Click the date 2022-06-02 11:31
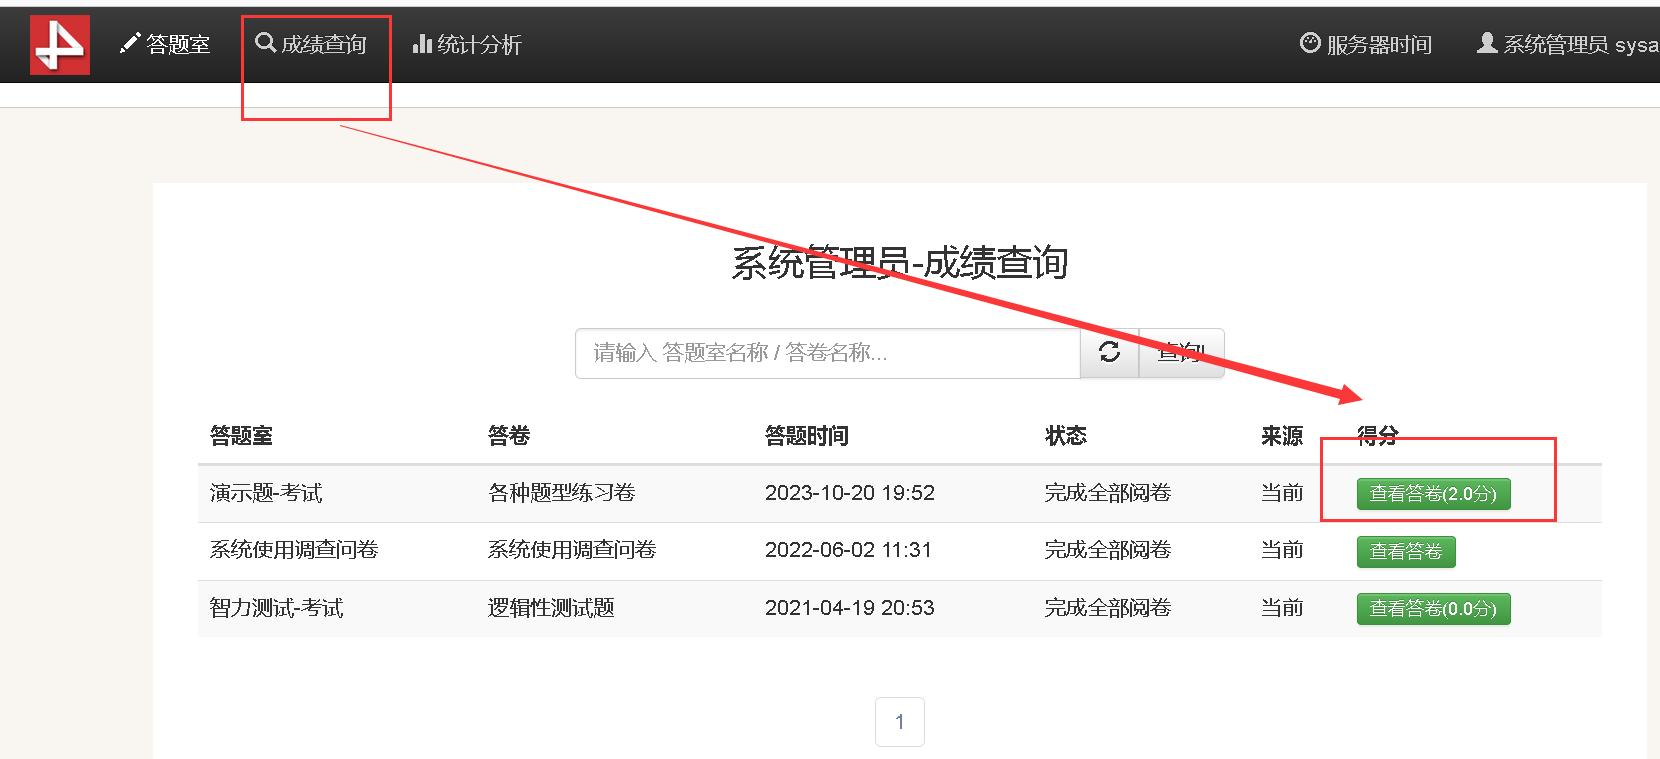The image size is (1660, 759). coord(848,550)
